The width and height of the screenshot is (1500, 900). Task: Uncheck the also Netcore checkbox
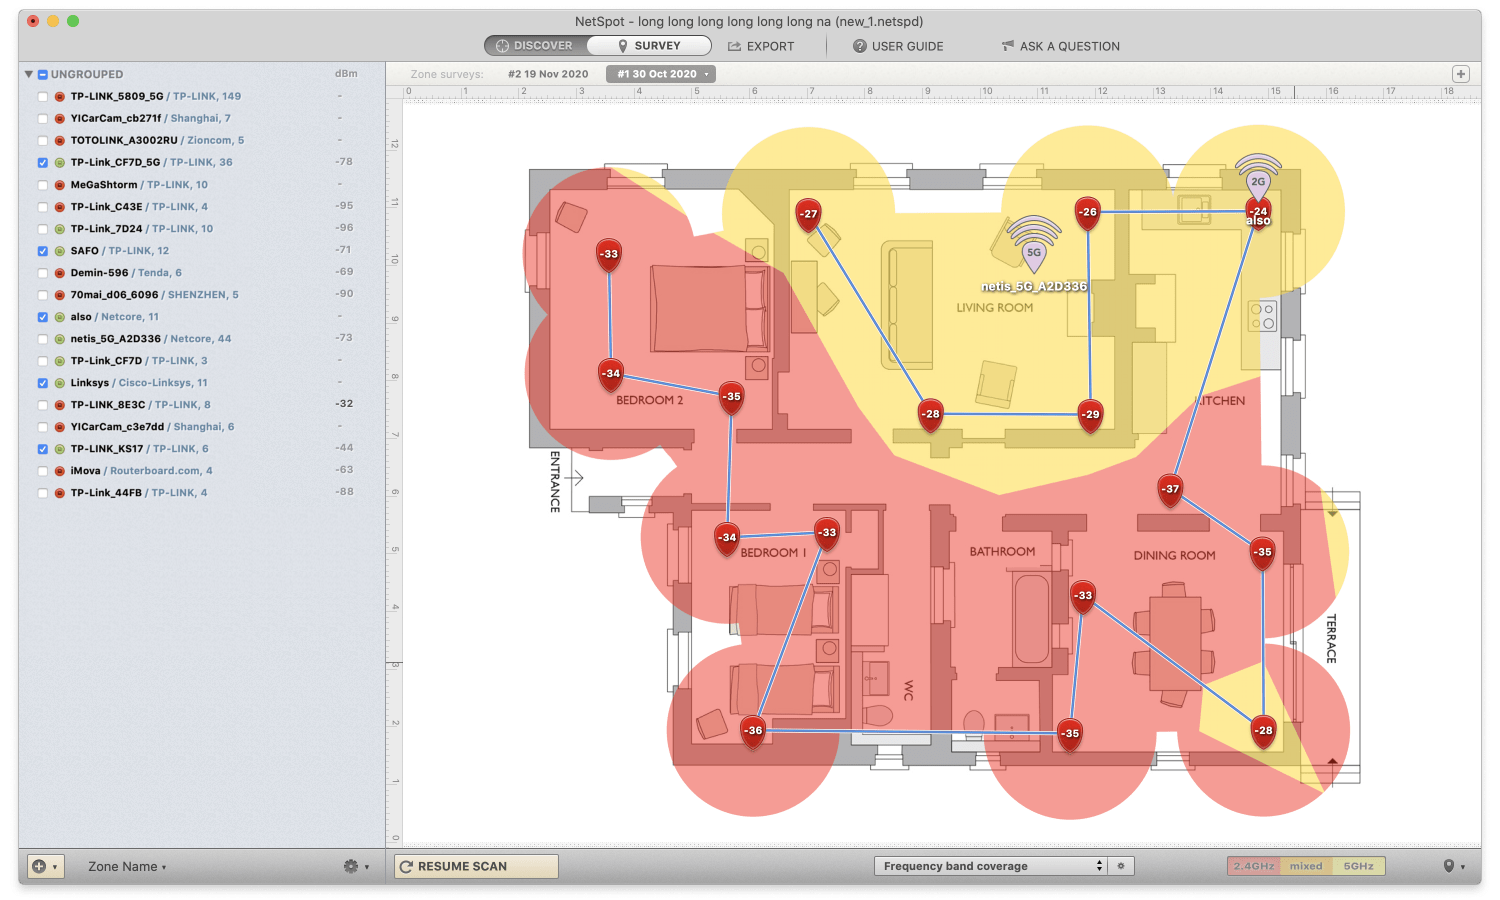(42, 317)
